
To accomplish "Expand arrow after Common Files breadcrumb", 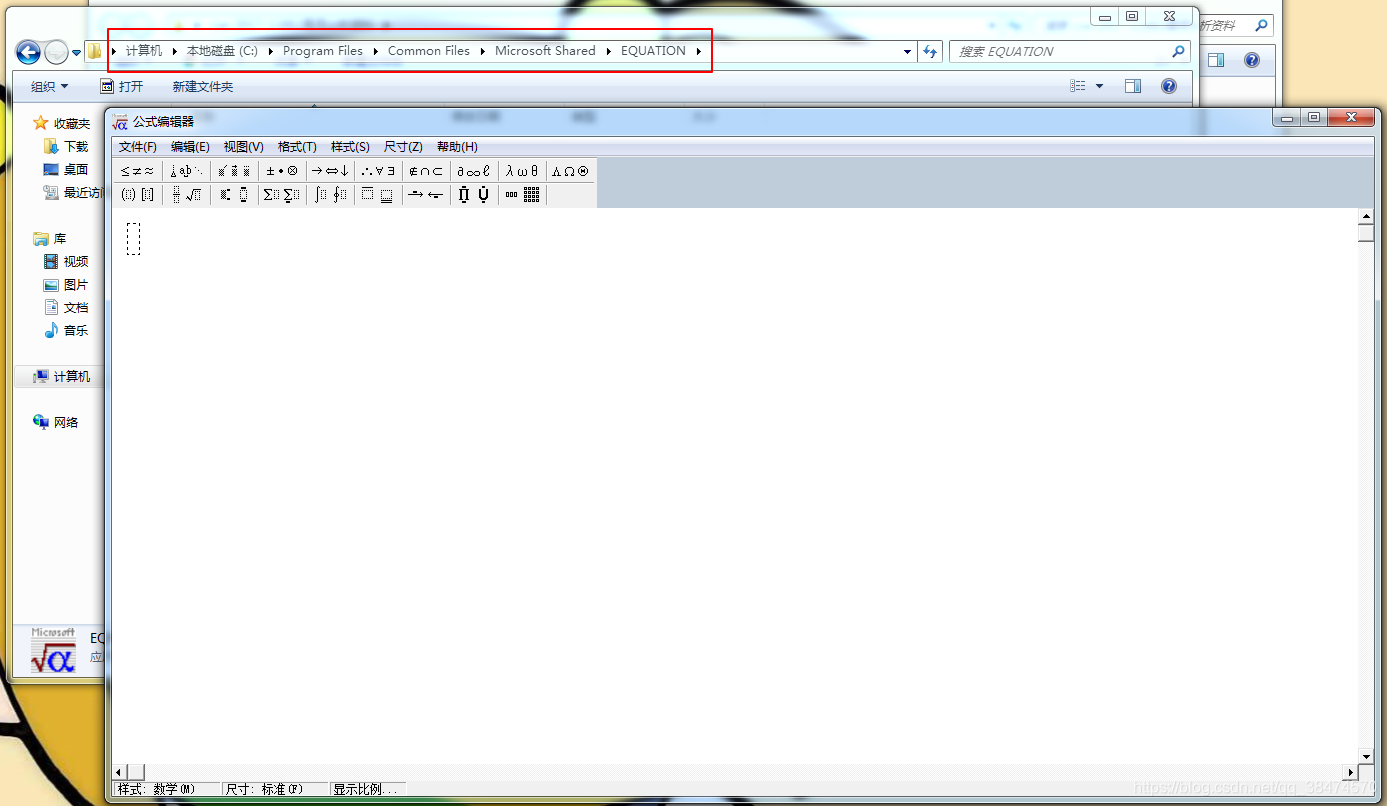I will pyautogui.click(x=483, y=51).
